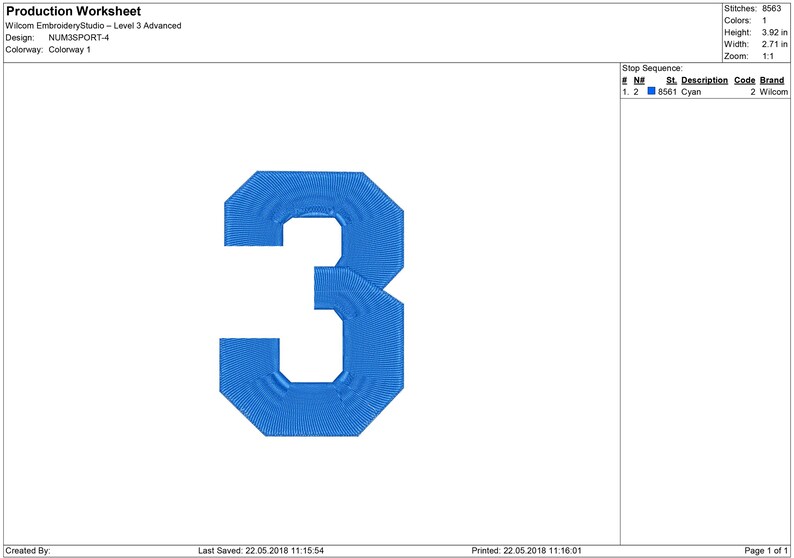
Task: Click the 8561 stitch count entry
Action: (667, 92)
